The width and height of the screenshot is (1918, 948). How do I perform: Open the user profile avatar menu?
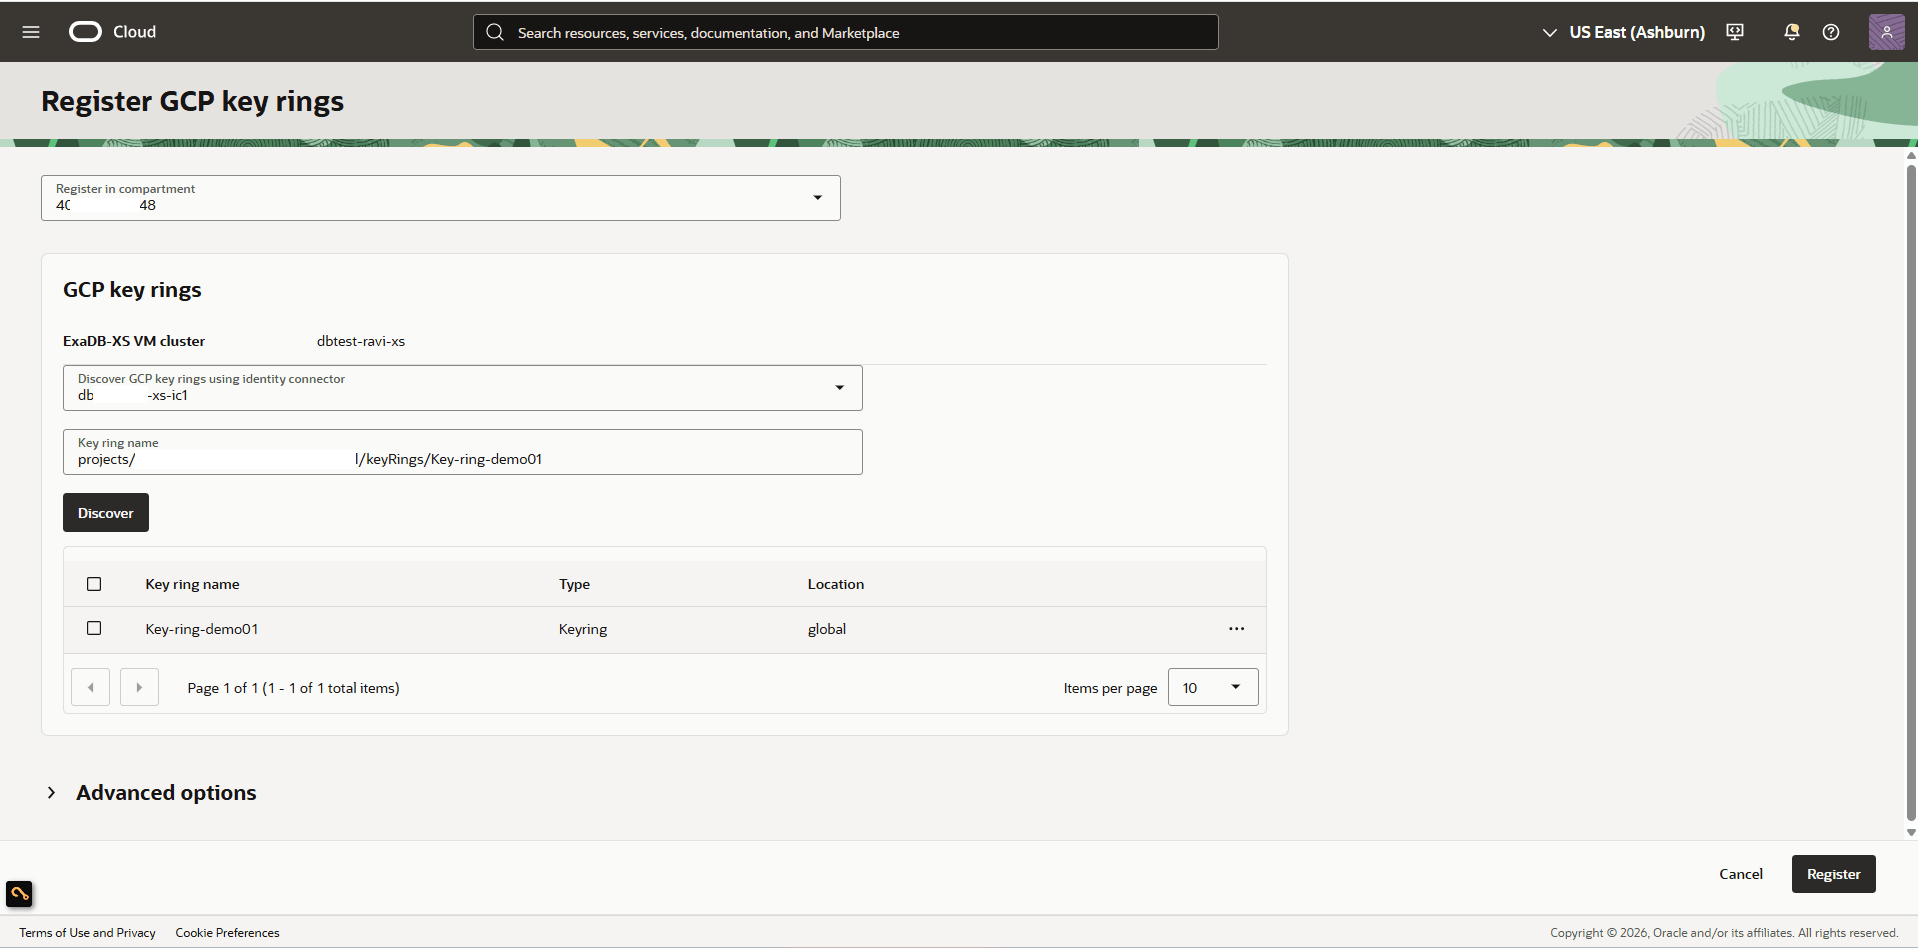click(1886, 32)
